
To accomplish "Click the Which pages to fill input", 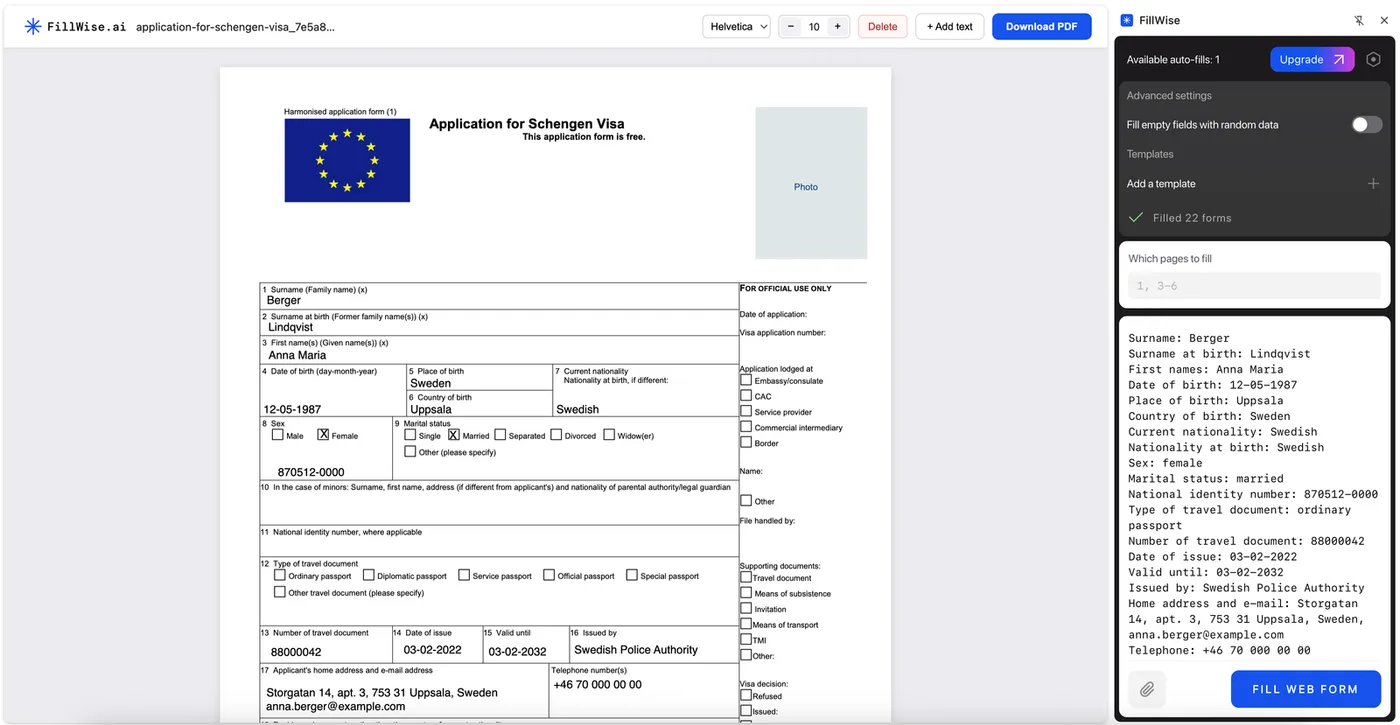I will pyautogui.click(x=1254, y=286).
